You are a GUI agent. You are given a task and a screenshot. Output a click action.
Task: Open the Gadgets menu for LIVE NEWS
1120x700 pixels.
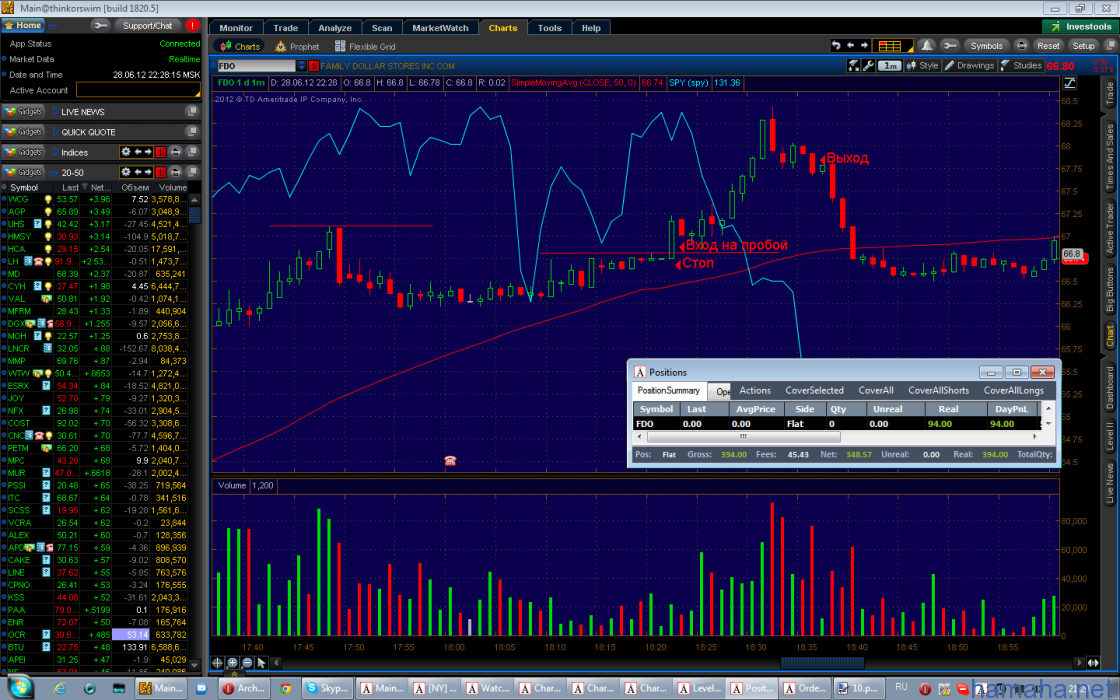pos(23,111)
